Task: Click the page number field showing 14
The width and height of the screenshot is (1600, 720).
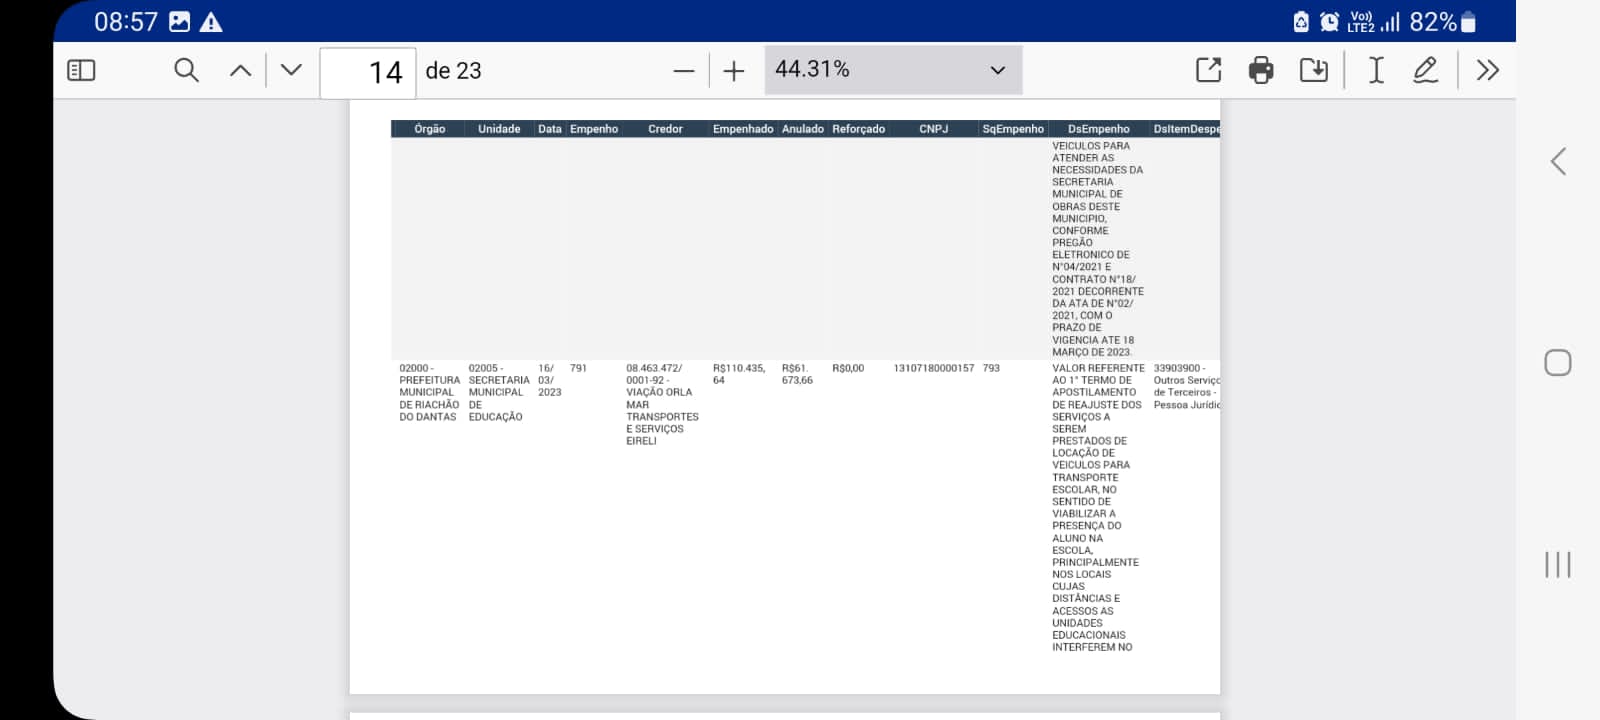Action: (x=368, y=72)
